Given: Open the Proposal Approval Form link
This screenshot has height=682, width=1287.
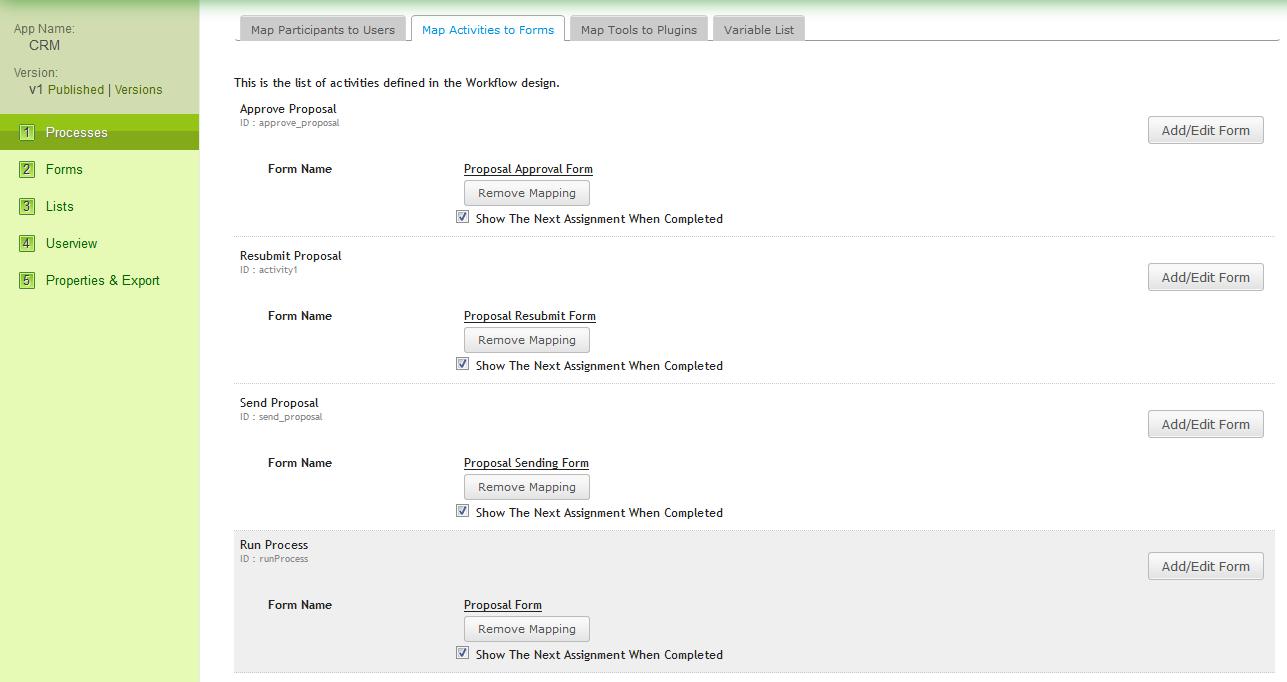Looking at the screenshot, I should tap(528, 169).
